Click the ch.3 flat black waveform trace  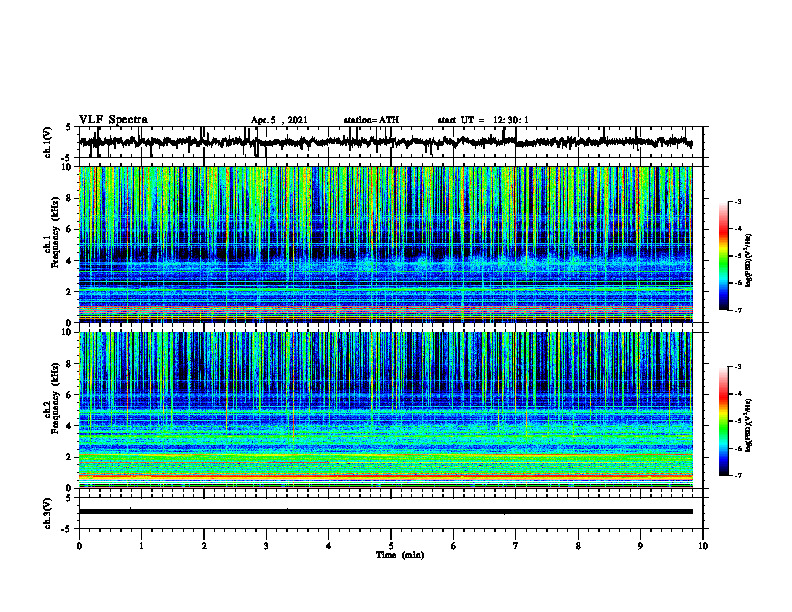385,512
